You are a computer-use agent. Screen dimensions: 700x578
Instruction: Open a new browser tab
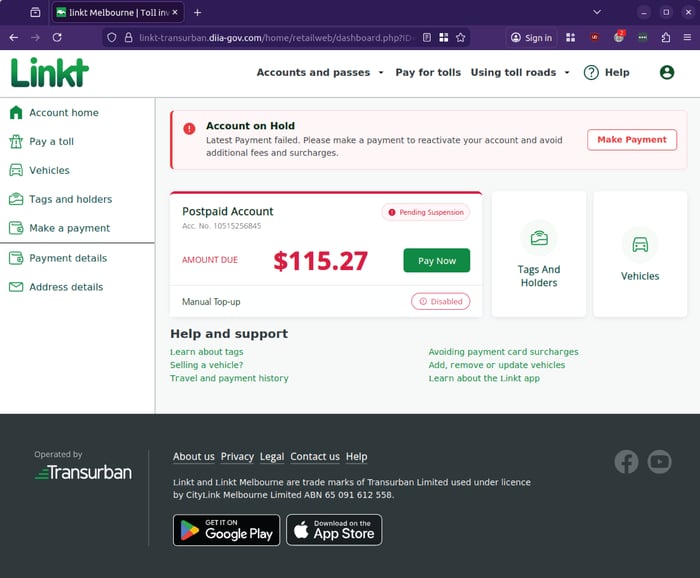(197, 12)
